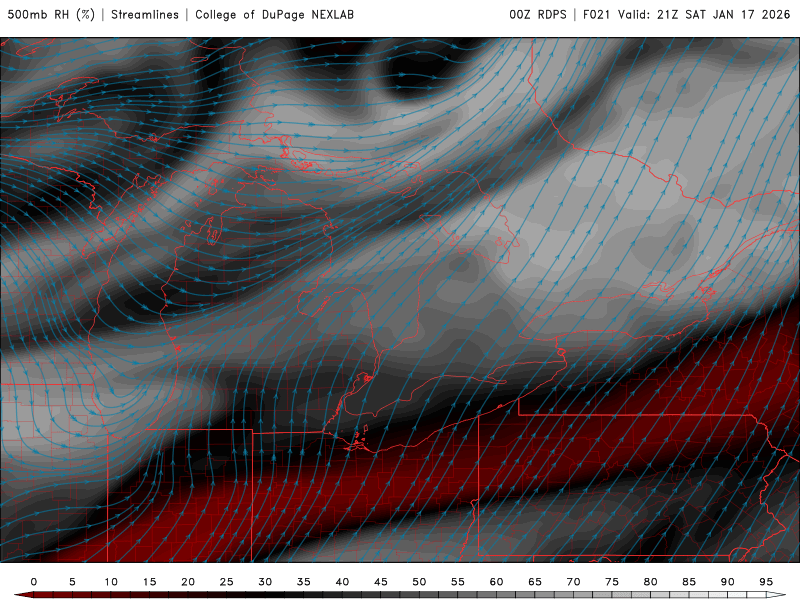Click the '500mb RH (%)' title text
800x600 pixels.
pyautogui.click(x=51, y=15)
